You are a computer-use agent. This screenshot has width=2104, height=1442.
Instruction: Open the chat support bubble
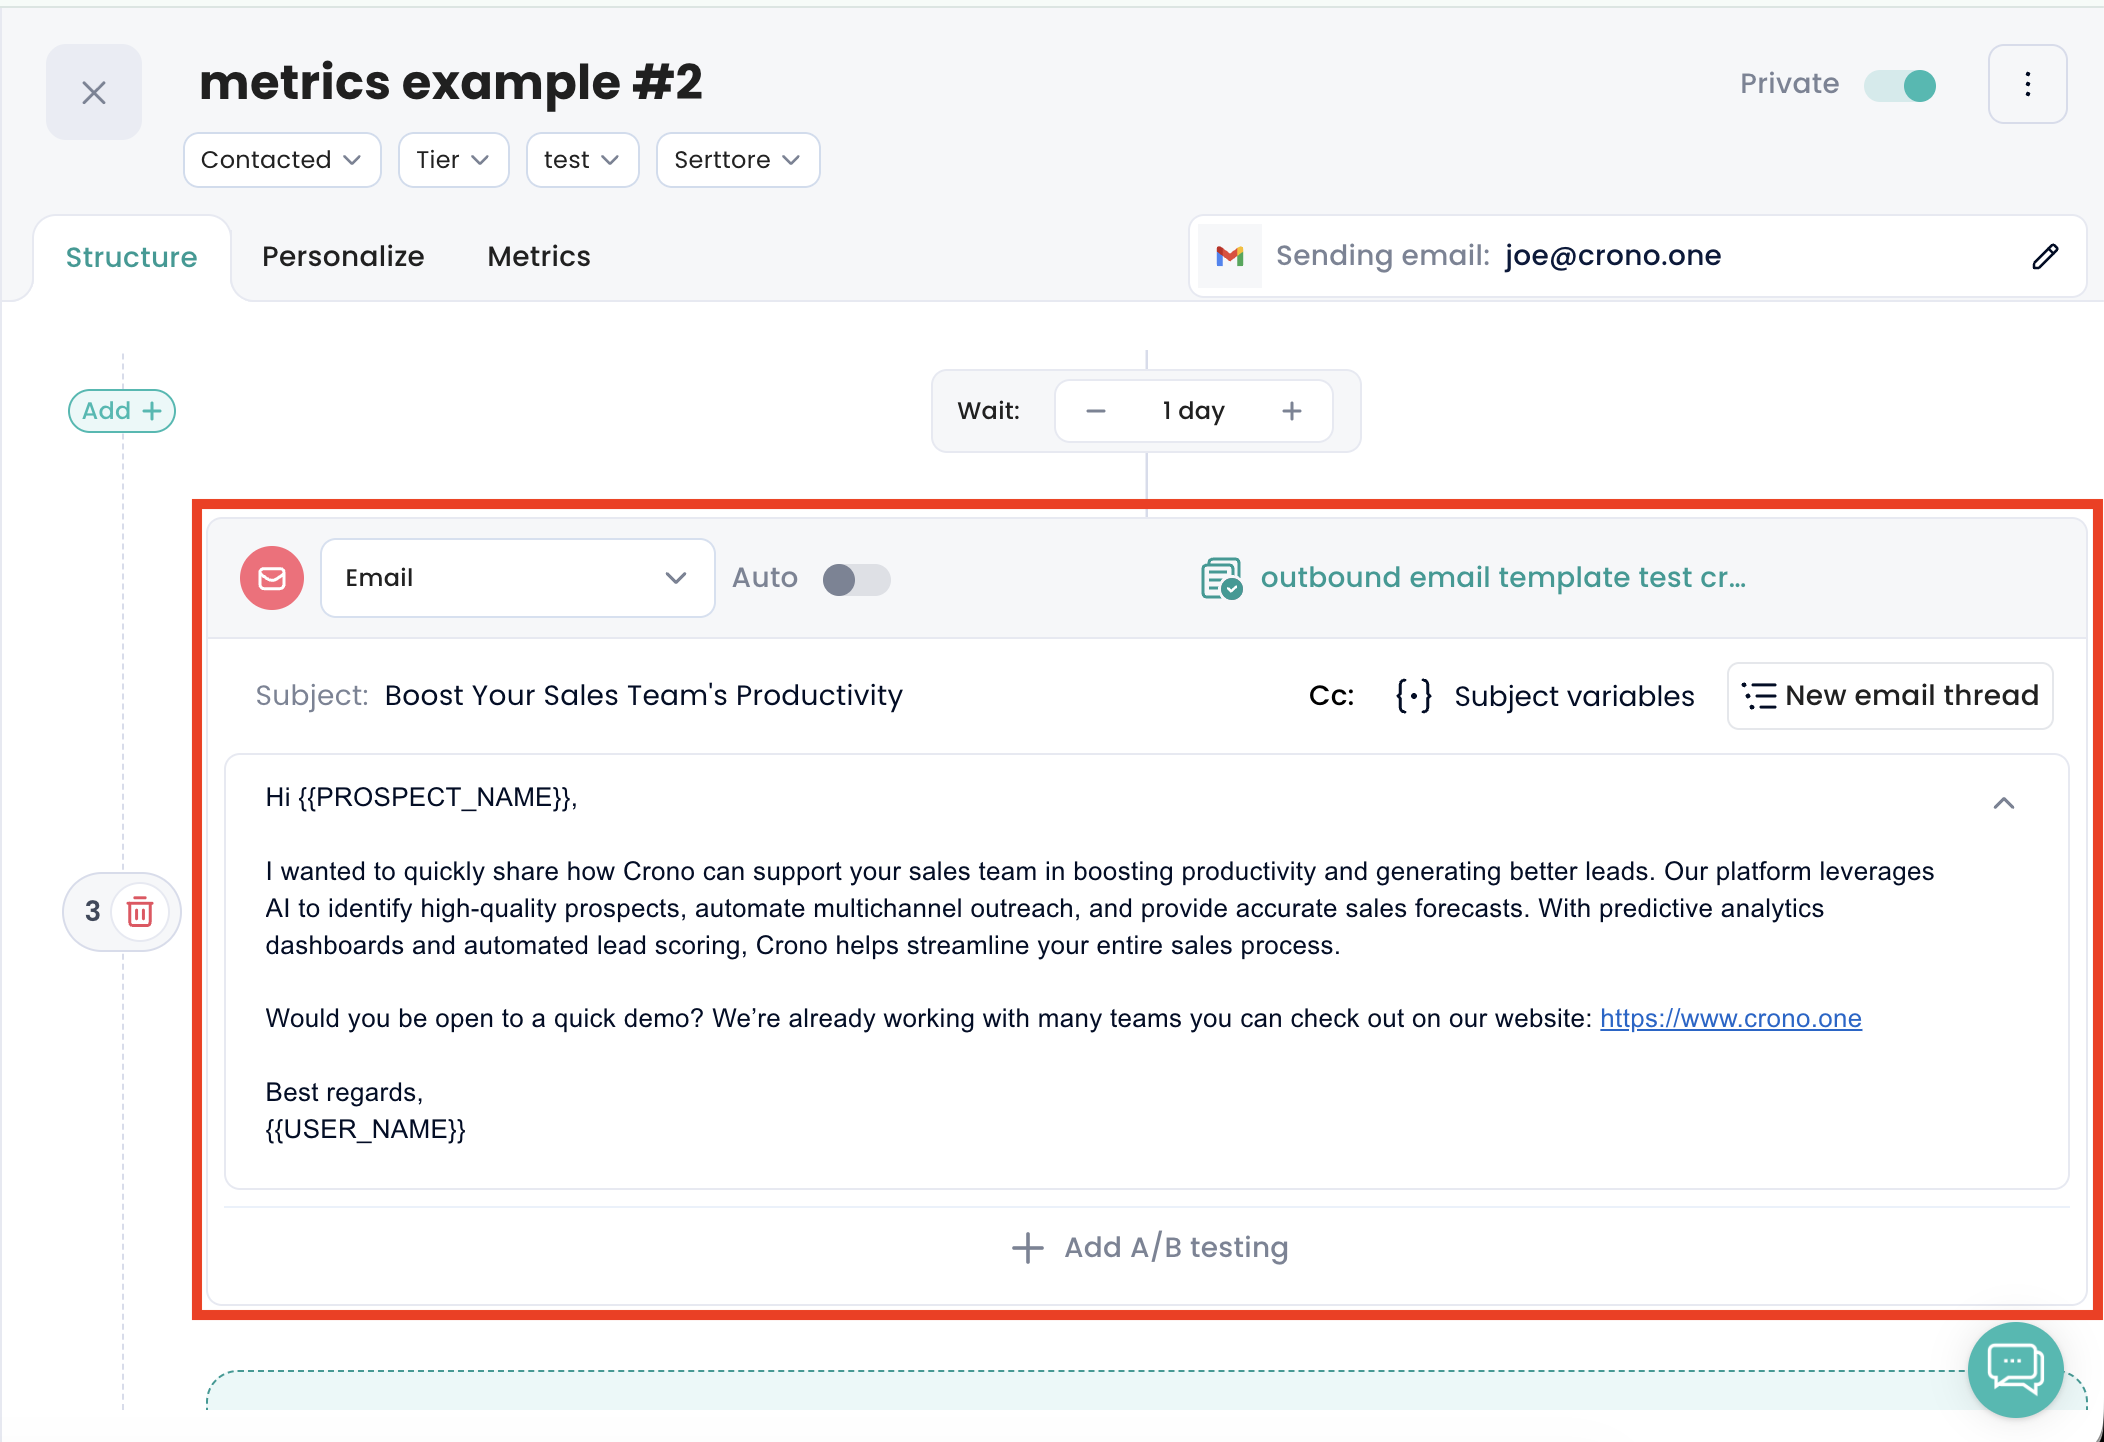pos(2015,1368)
